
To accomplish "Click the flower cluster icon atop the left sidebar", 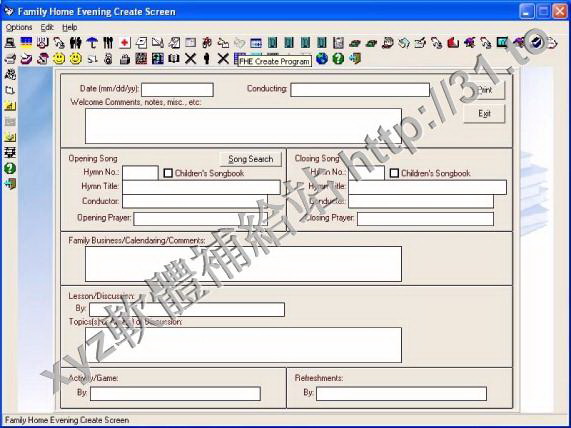I will tap(10, 74).
